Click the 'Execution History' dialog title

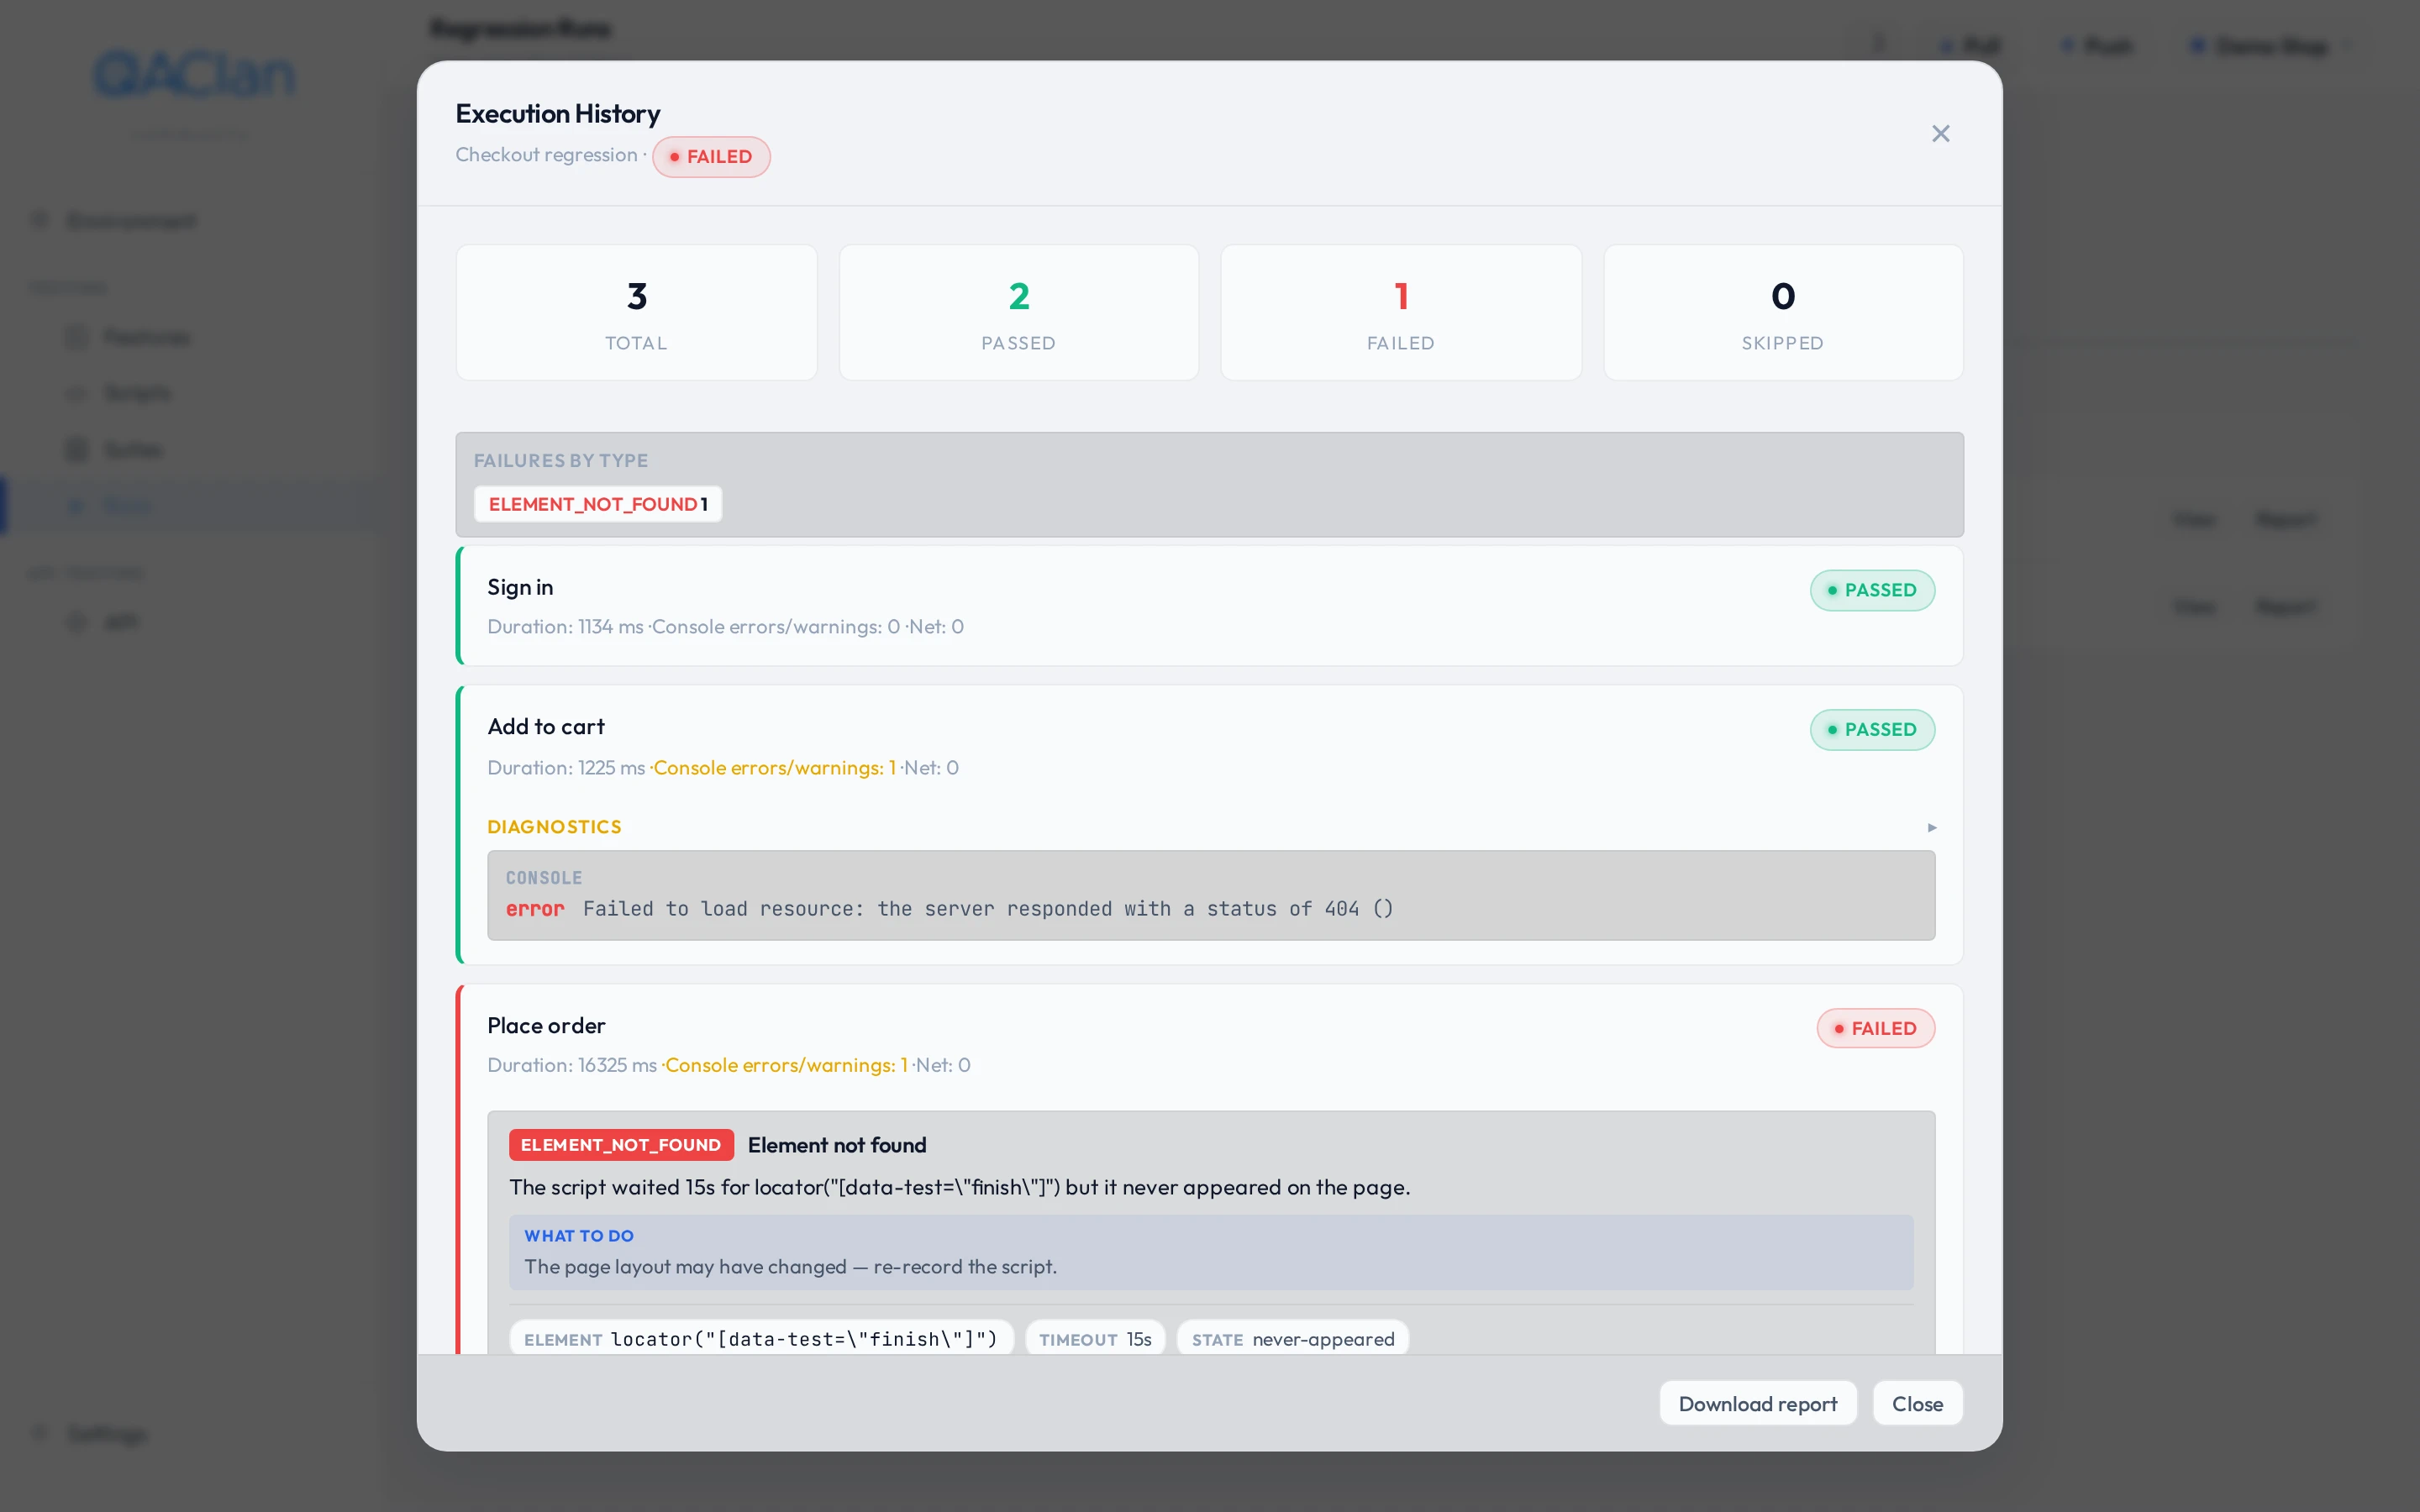click(558, 114)
